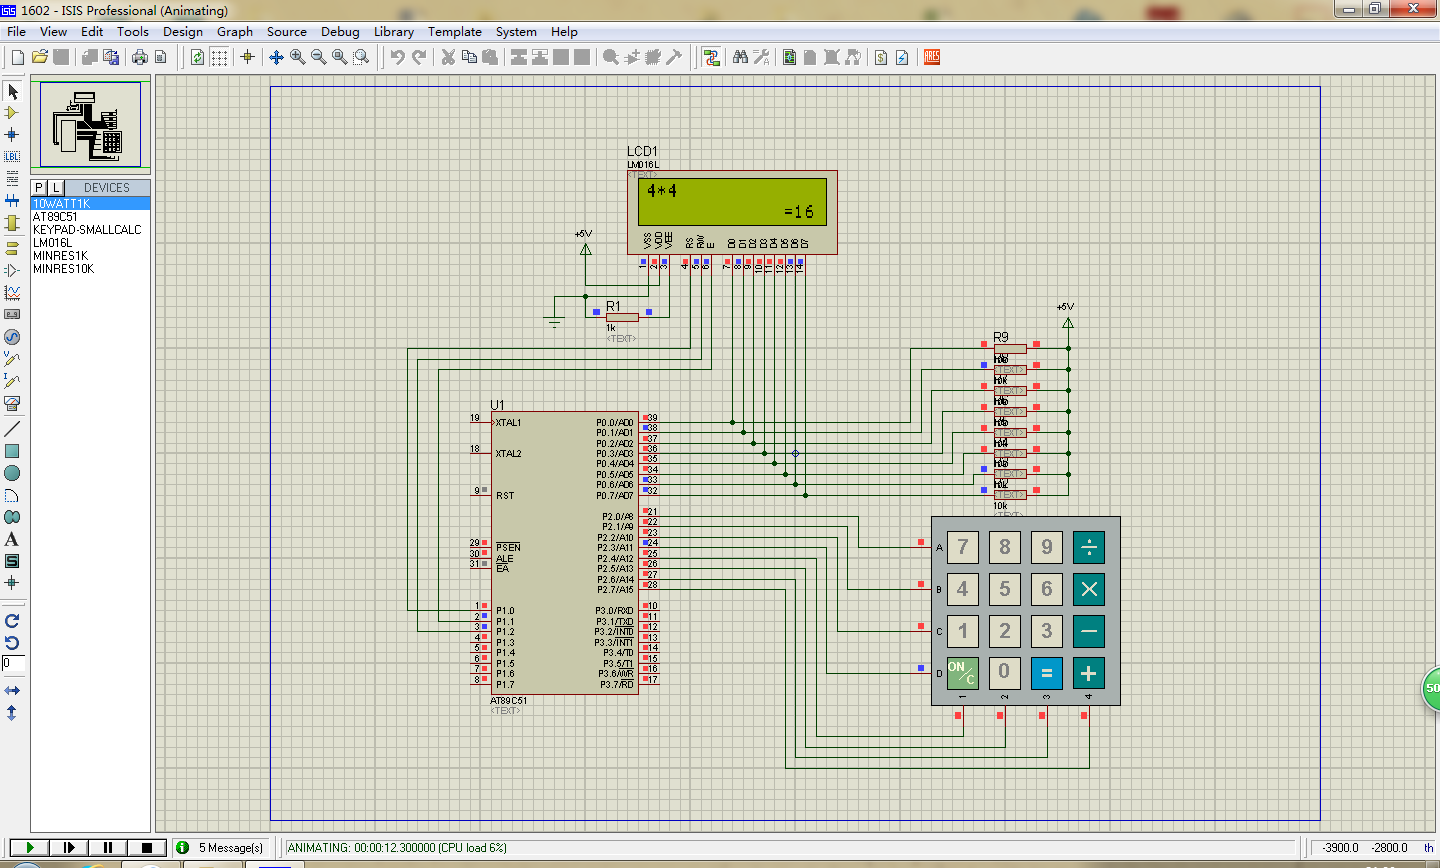Redraw the display with the refresh icon
The width and height of the screenshot is (1440, 868).
(198, 57)
